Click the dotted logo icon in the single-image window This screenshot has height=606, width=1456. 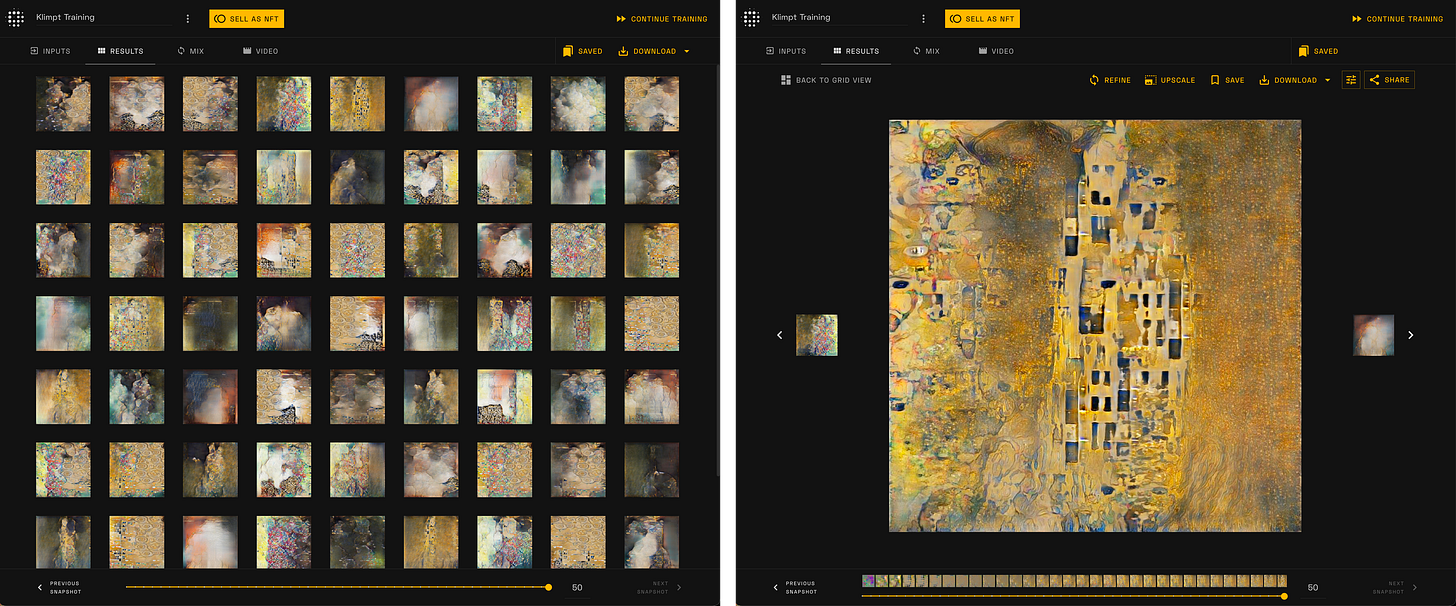(x=752, y=18)
